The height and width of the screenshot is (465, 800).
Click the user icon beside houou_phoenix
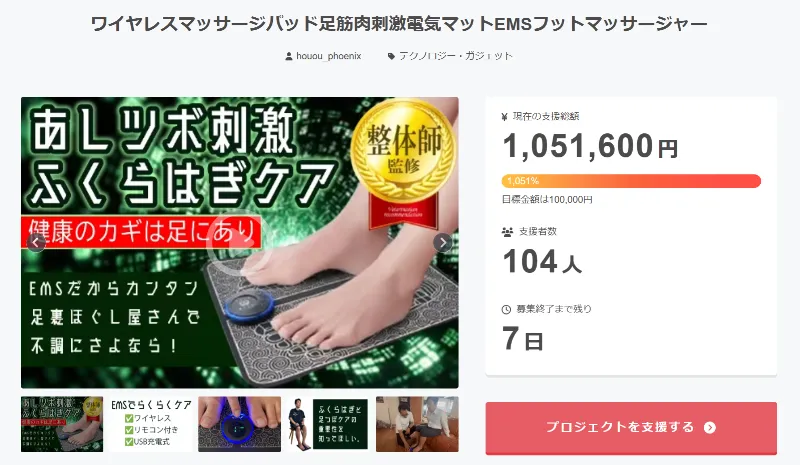click(x=289, y=56)
